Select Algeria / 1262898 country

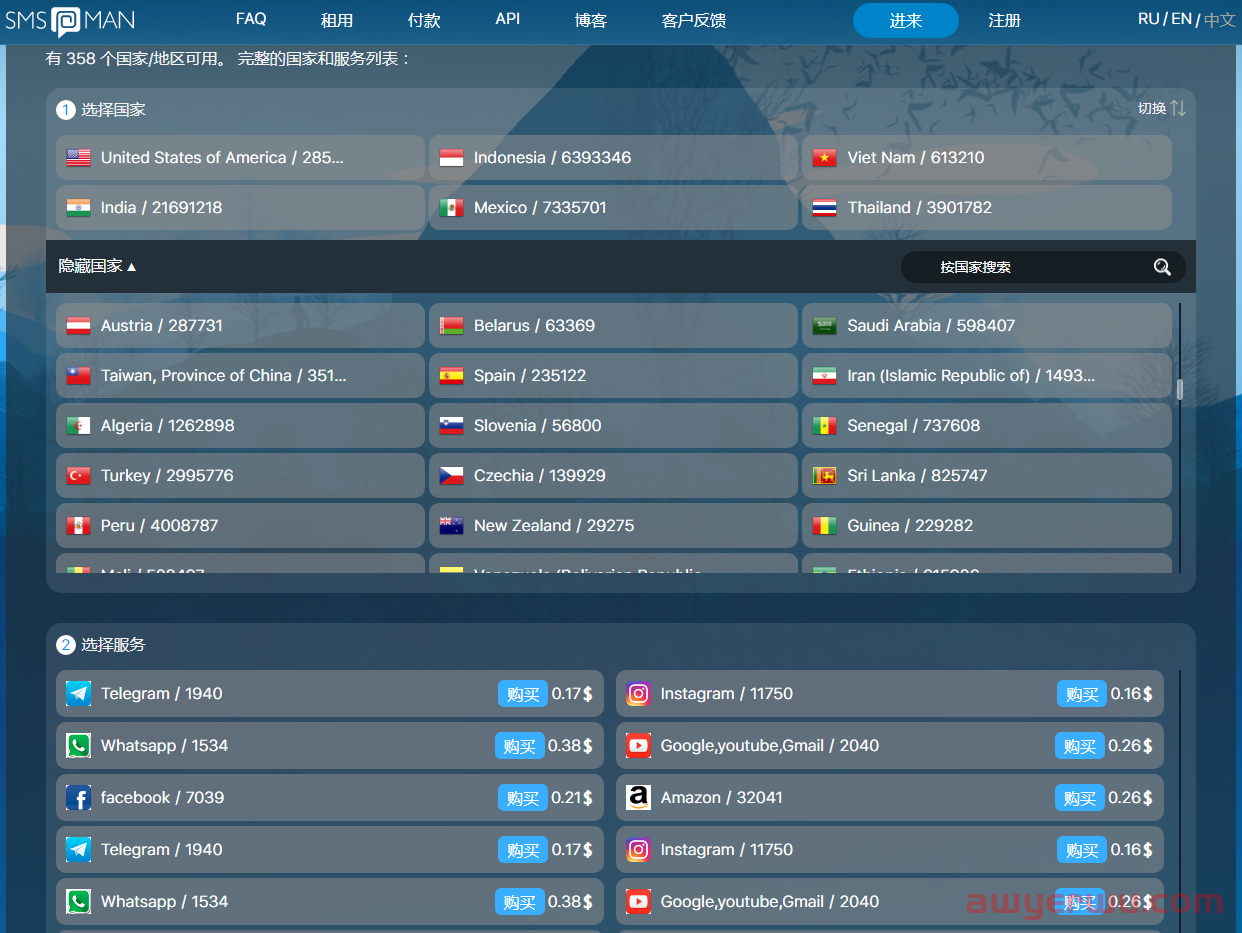pyautogui.click(x=240, y=426)
